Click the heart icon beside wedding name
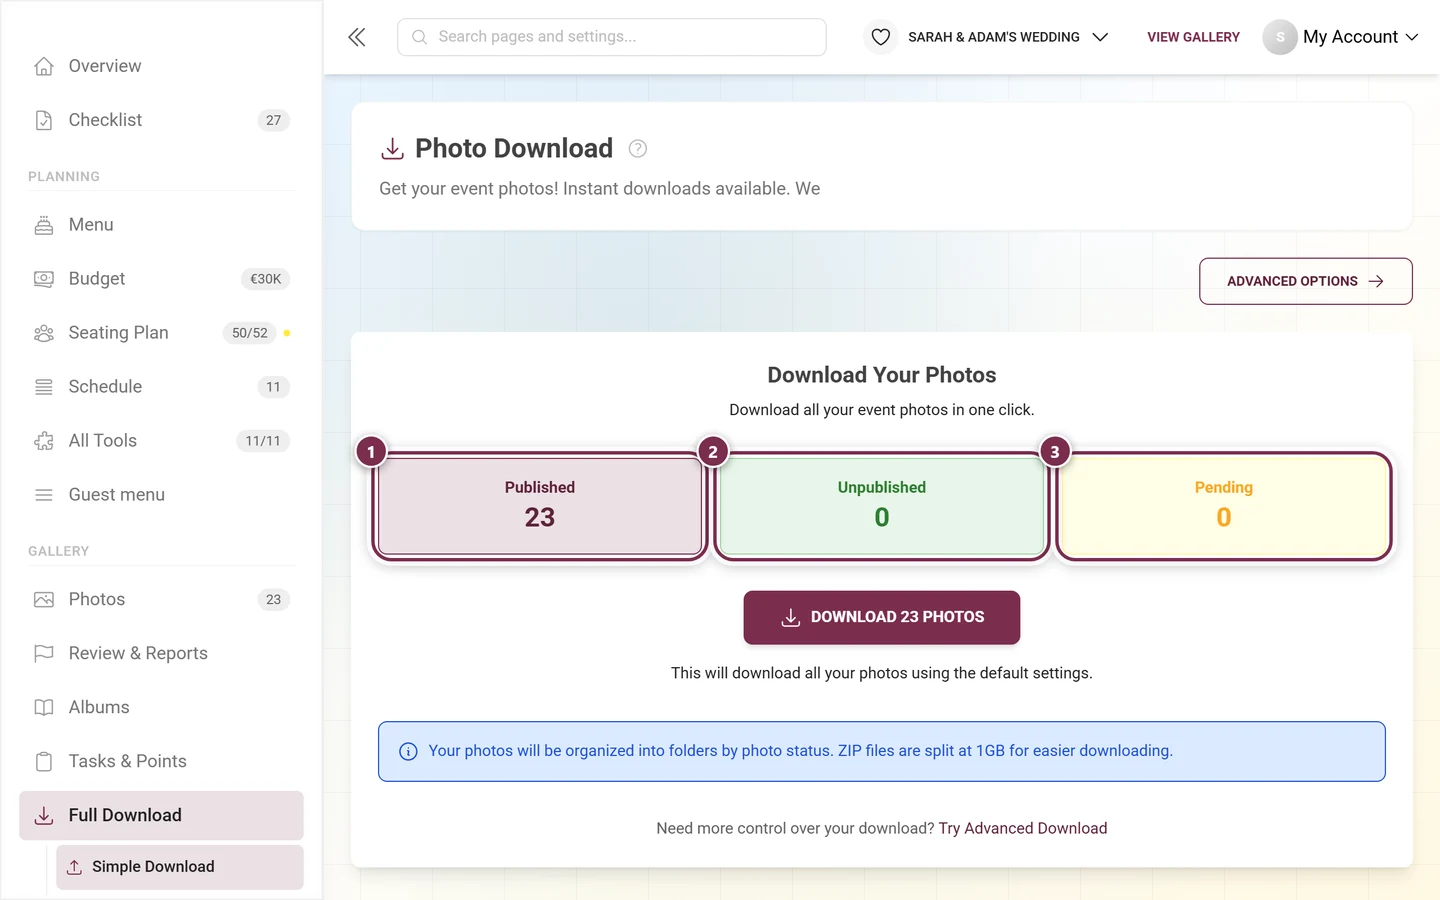Image resolution: width=1440 pixels, height=900 pixels. [880, 37]
